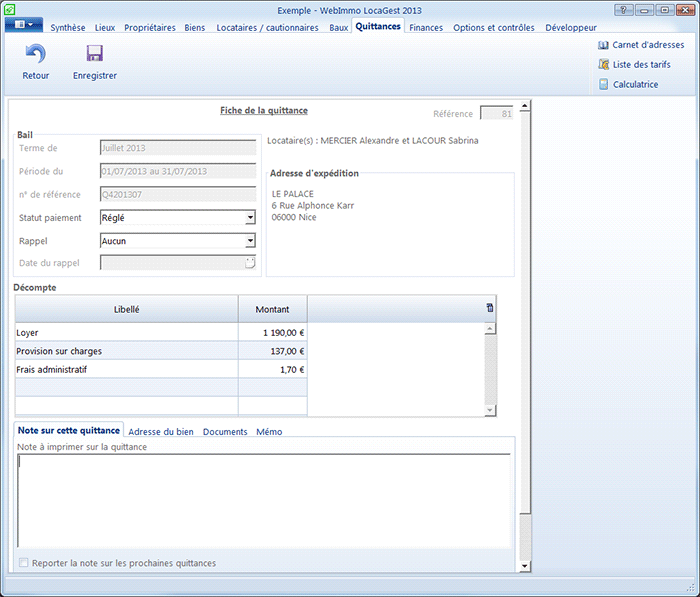Open the blue application menu button
The height and width of the screenshot is (597, 700).
tap(24, 25)
